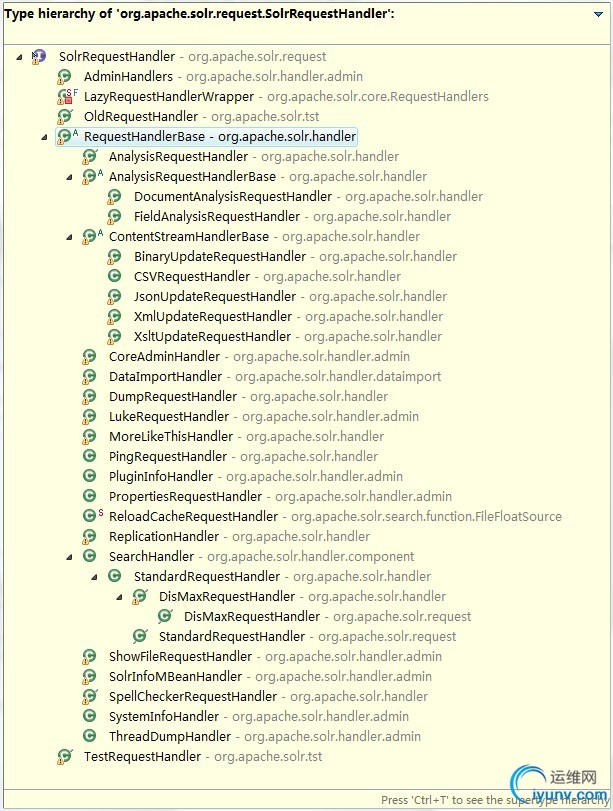Image resolution: width=613 pixels, height=811 pixels.
Task: Click the CoreAdminHandler class icon
Action: coord(89,356)
